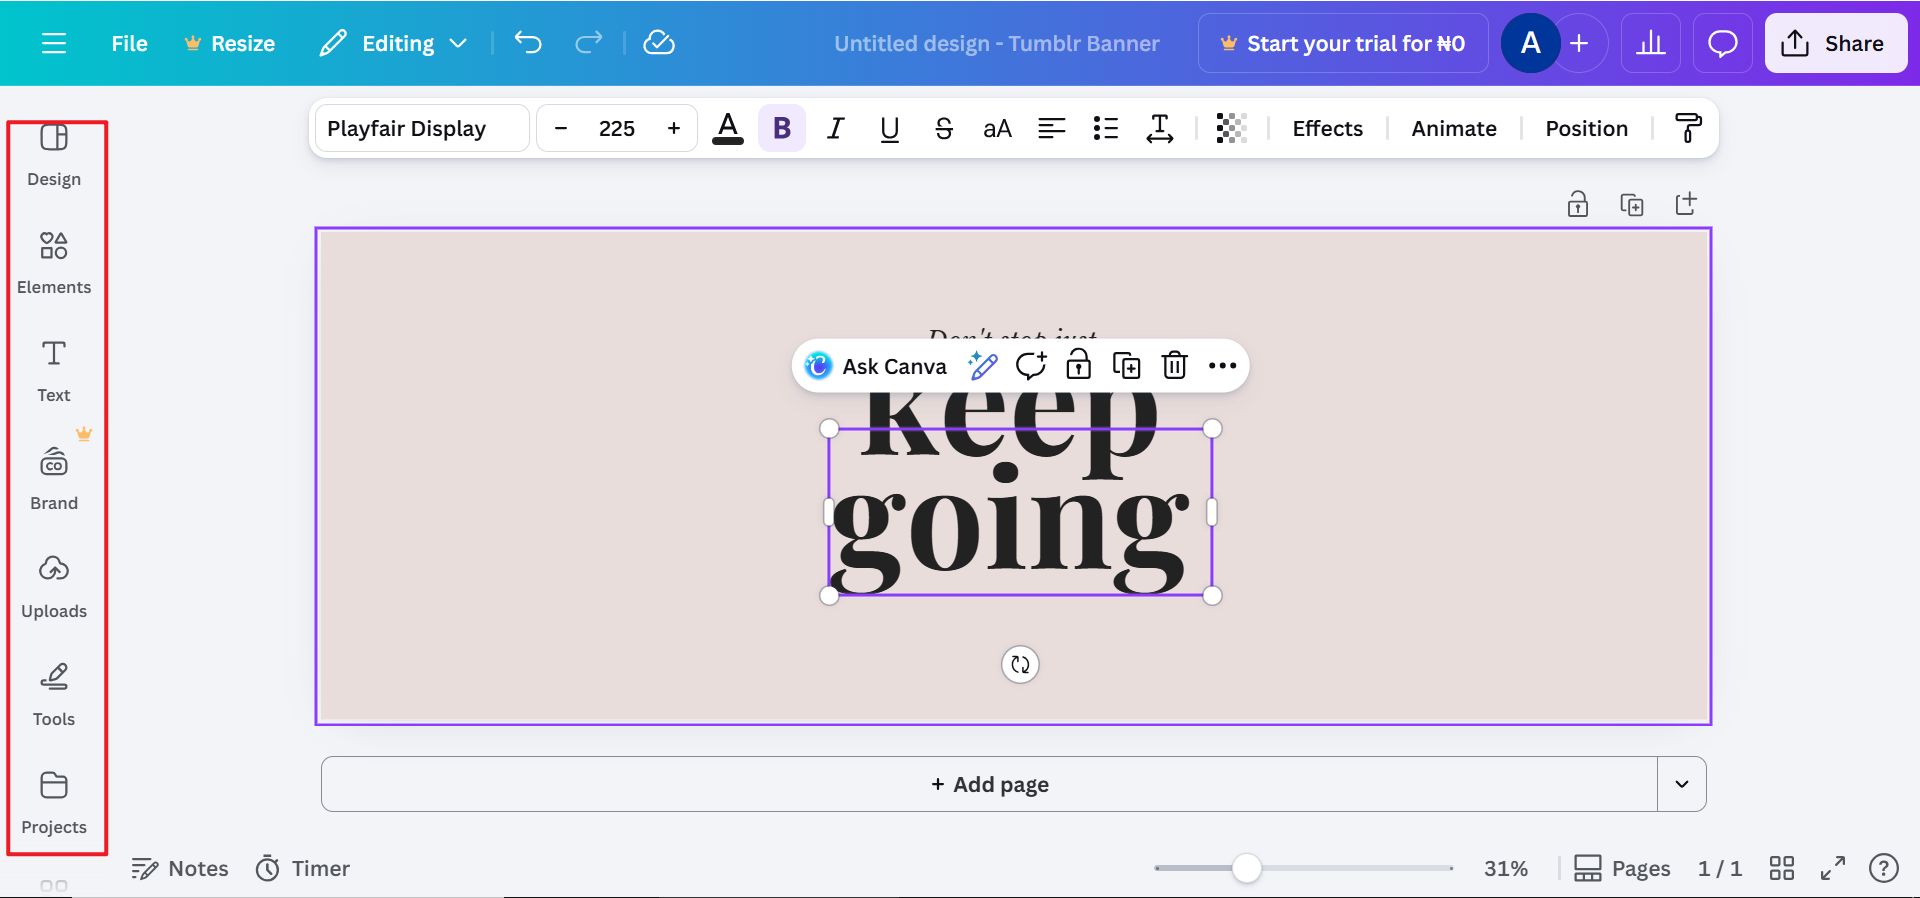
Task: Click Ask Canva in the floating toolbar
Action: pos(876,366)
